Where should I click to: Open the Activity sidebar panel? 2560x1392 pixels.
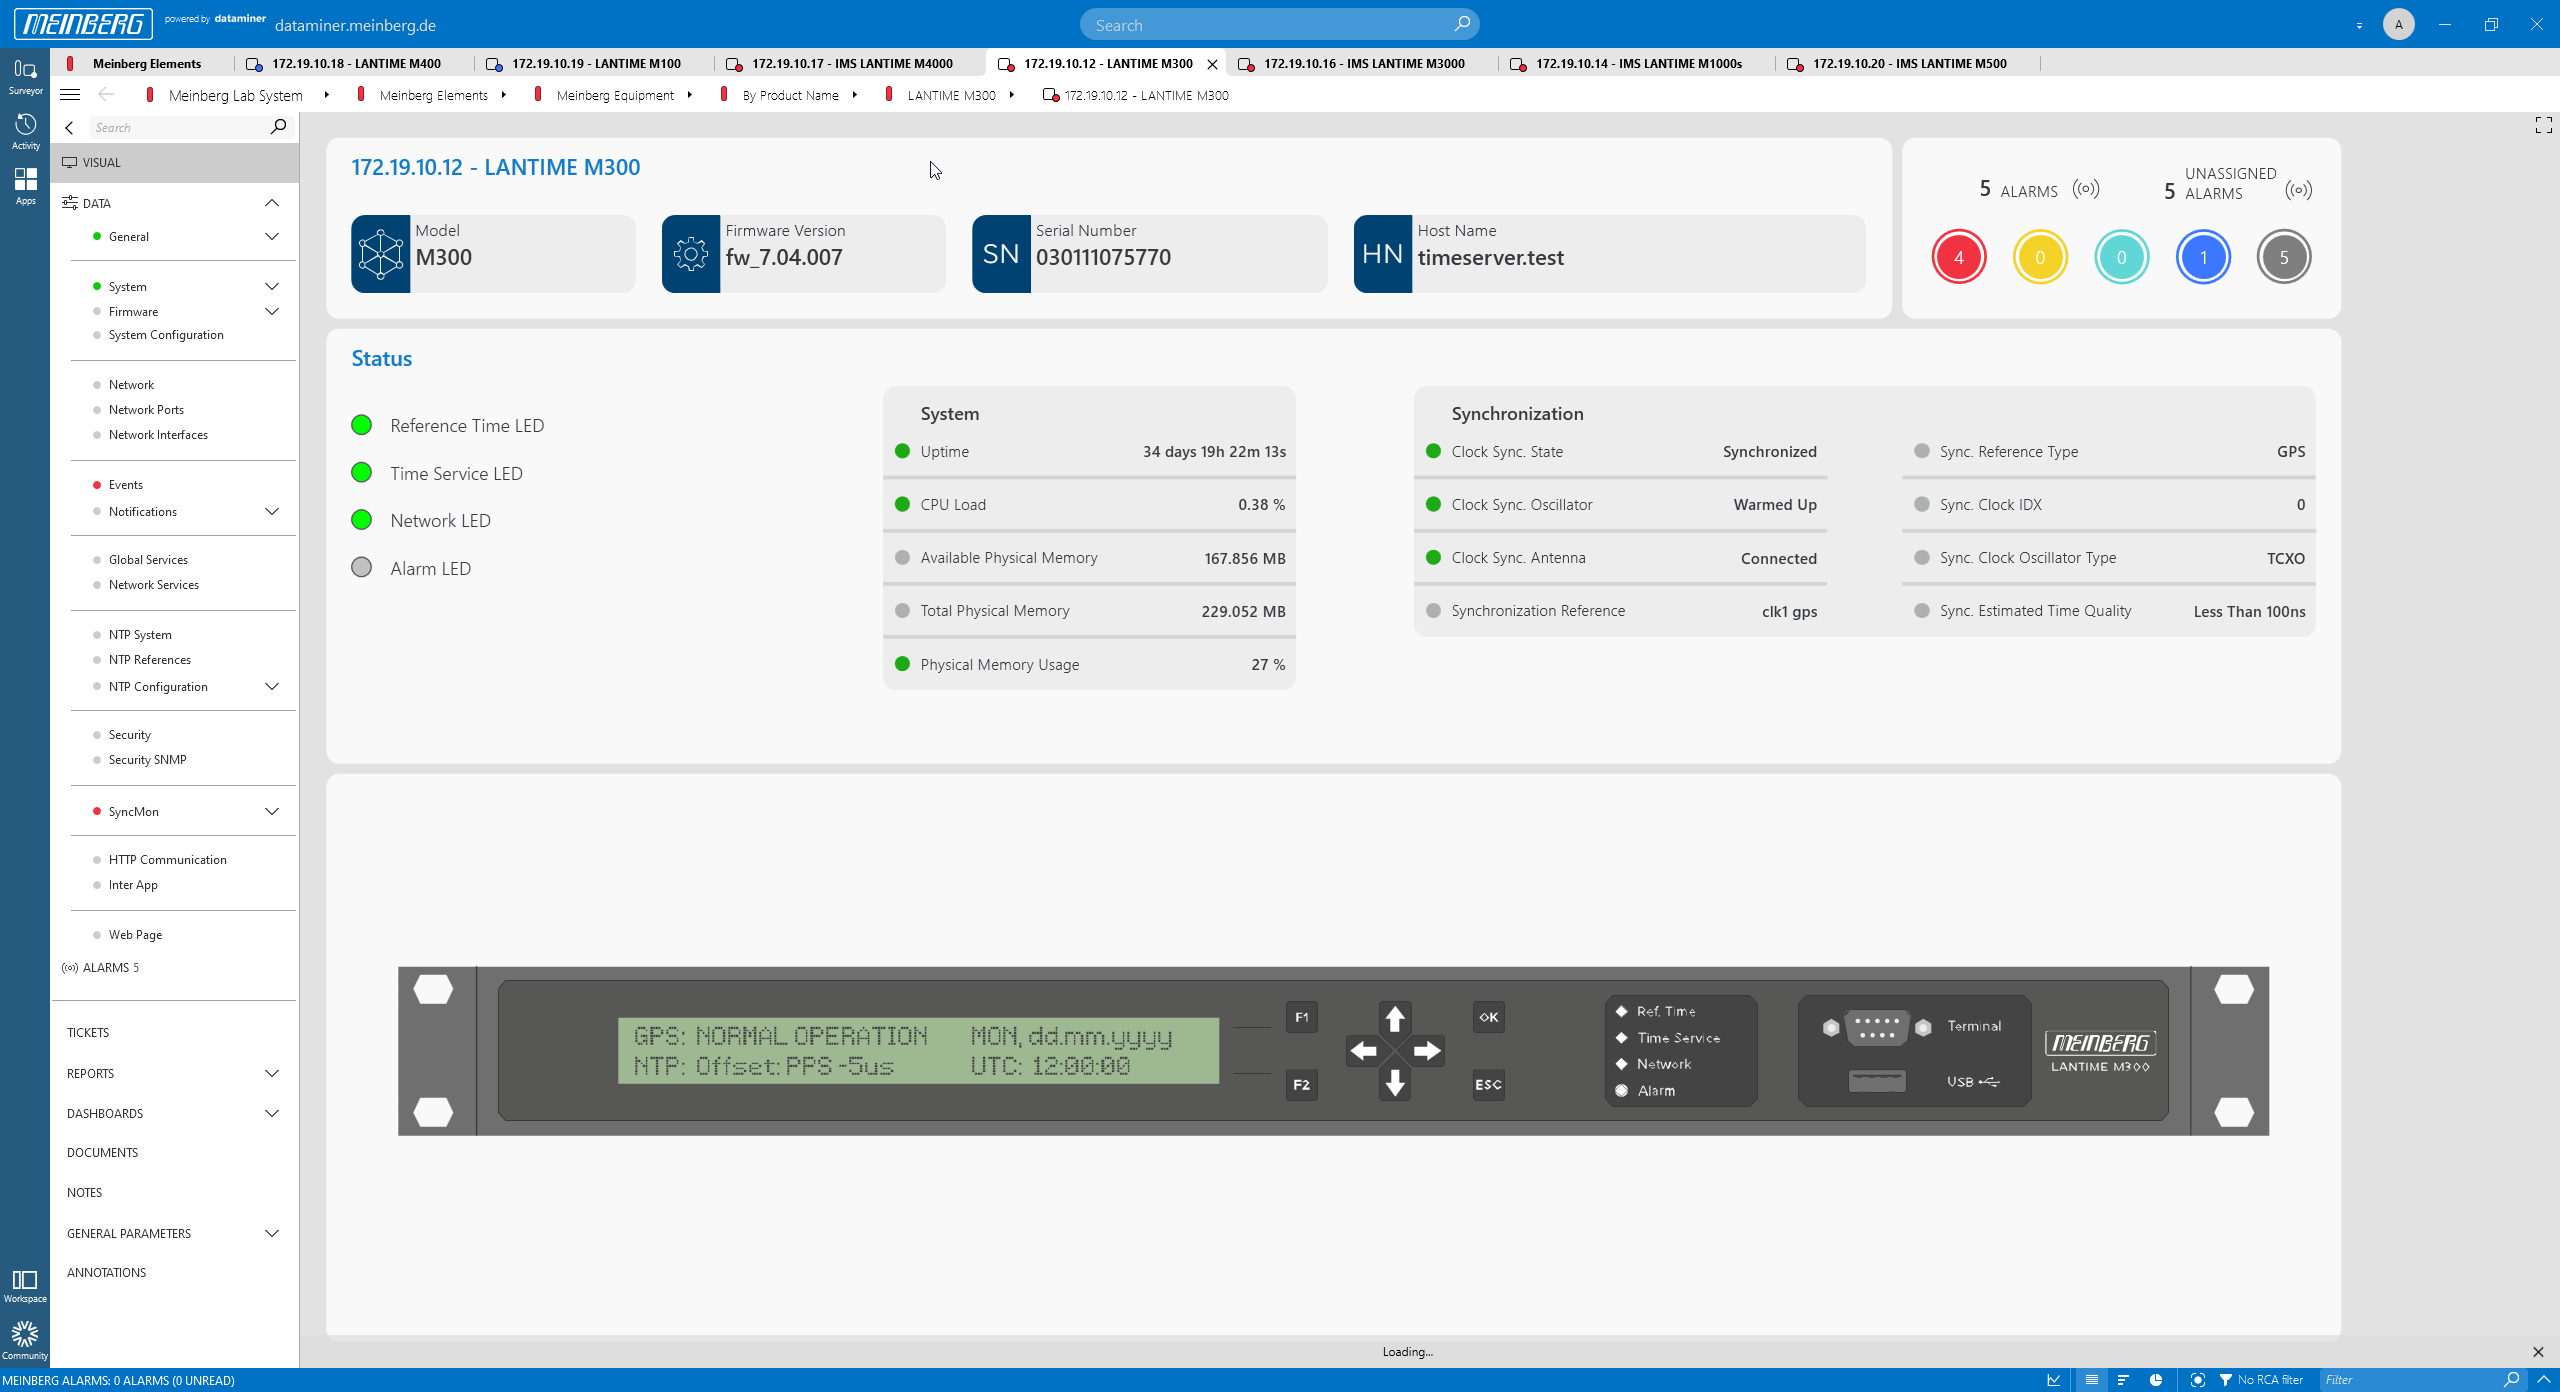coord(25,132)
